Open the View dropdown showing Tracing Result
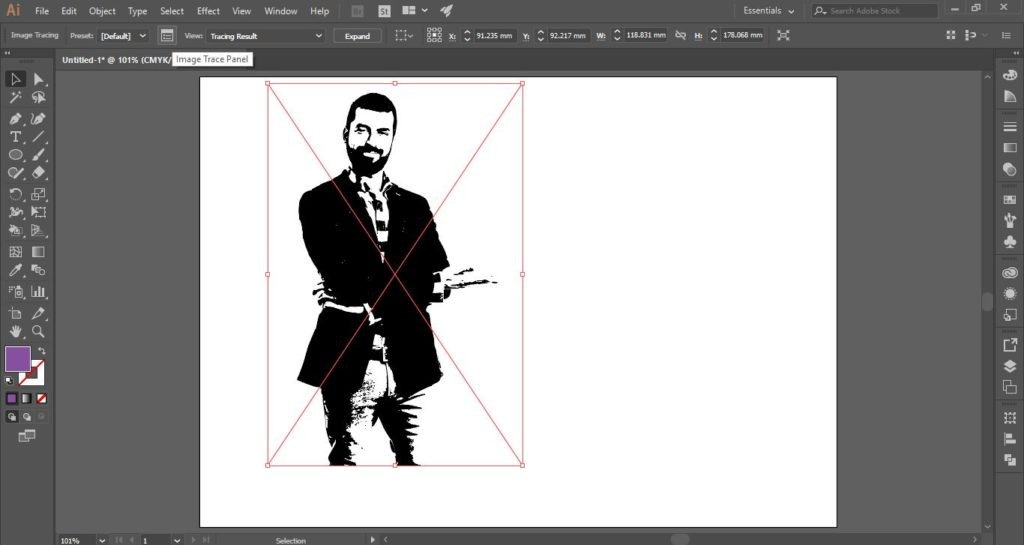The height and width of the screenshot is (545, 1024). [265, 36]
